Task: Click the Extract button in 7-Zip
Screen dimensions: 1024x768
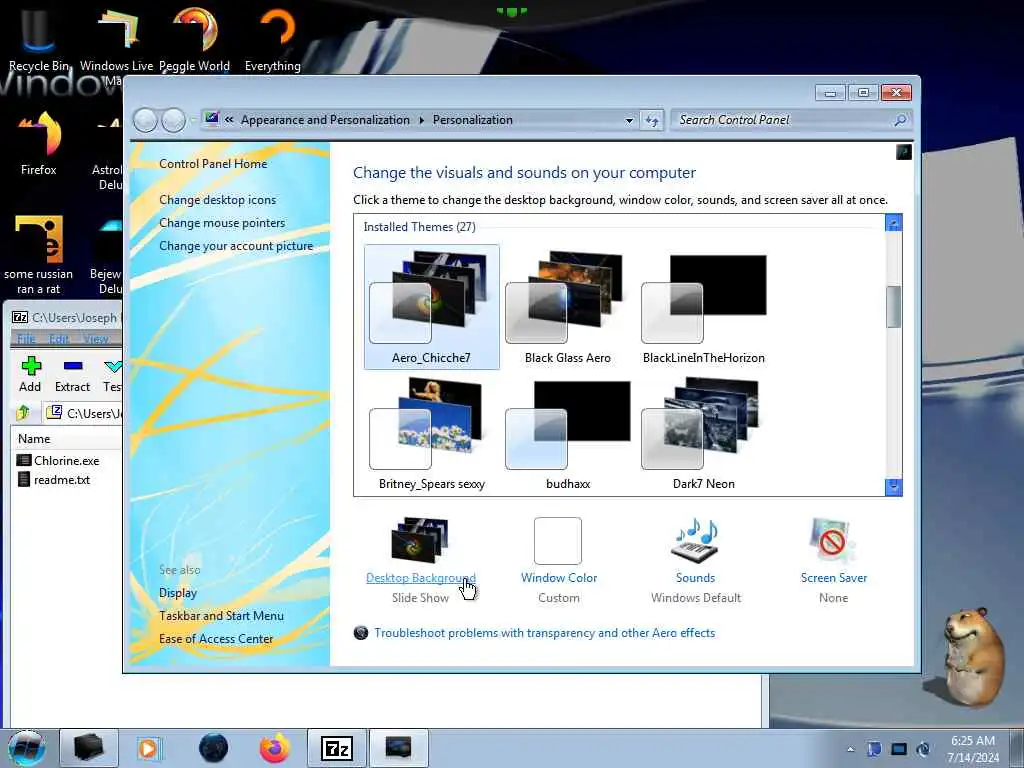Action: [72, 375]
